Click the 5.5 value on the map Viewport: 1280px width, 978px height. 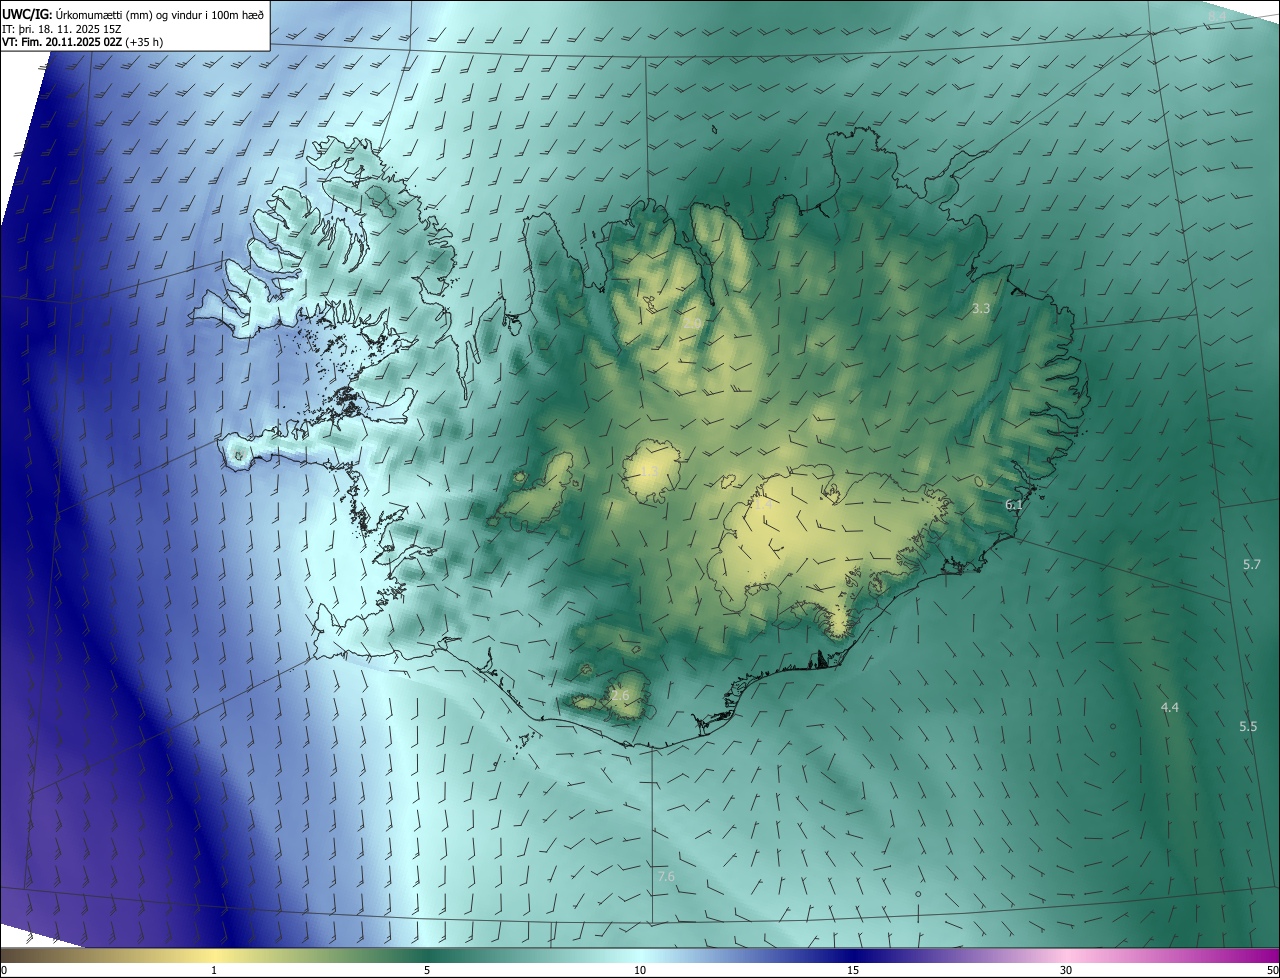click(x=1248, y=727)
